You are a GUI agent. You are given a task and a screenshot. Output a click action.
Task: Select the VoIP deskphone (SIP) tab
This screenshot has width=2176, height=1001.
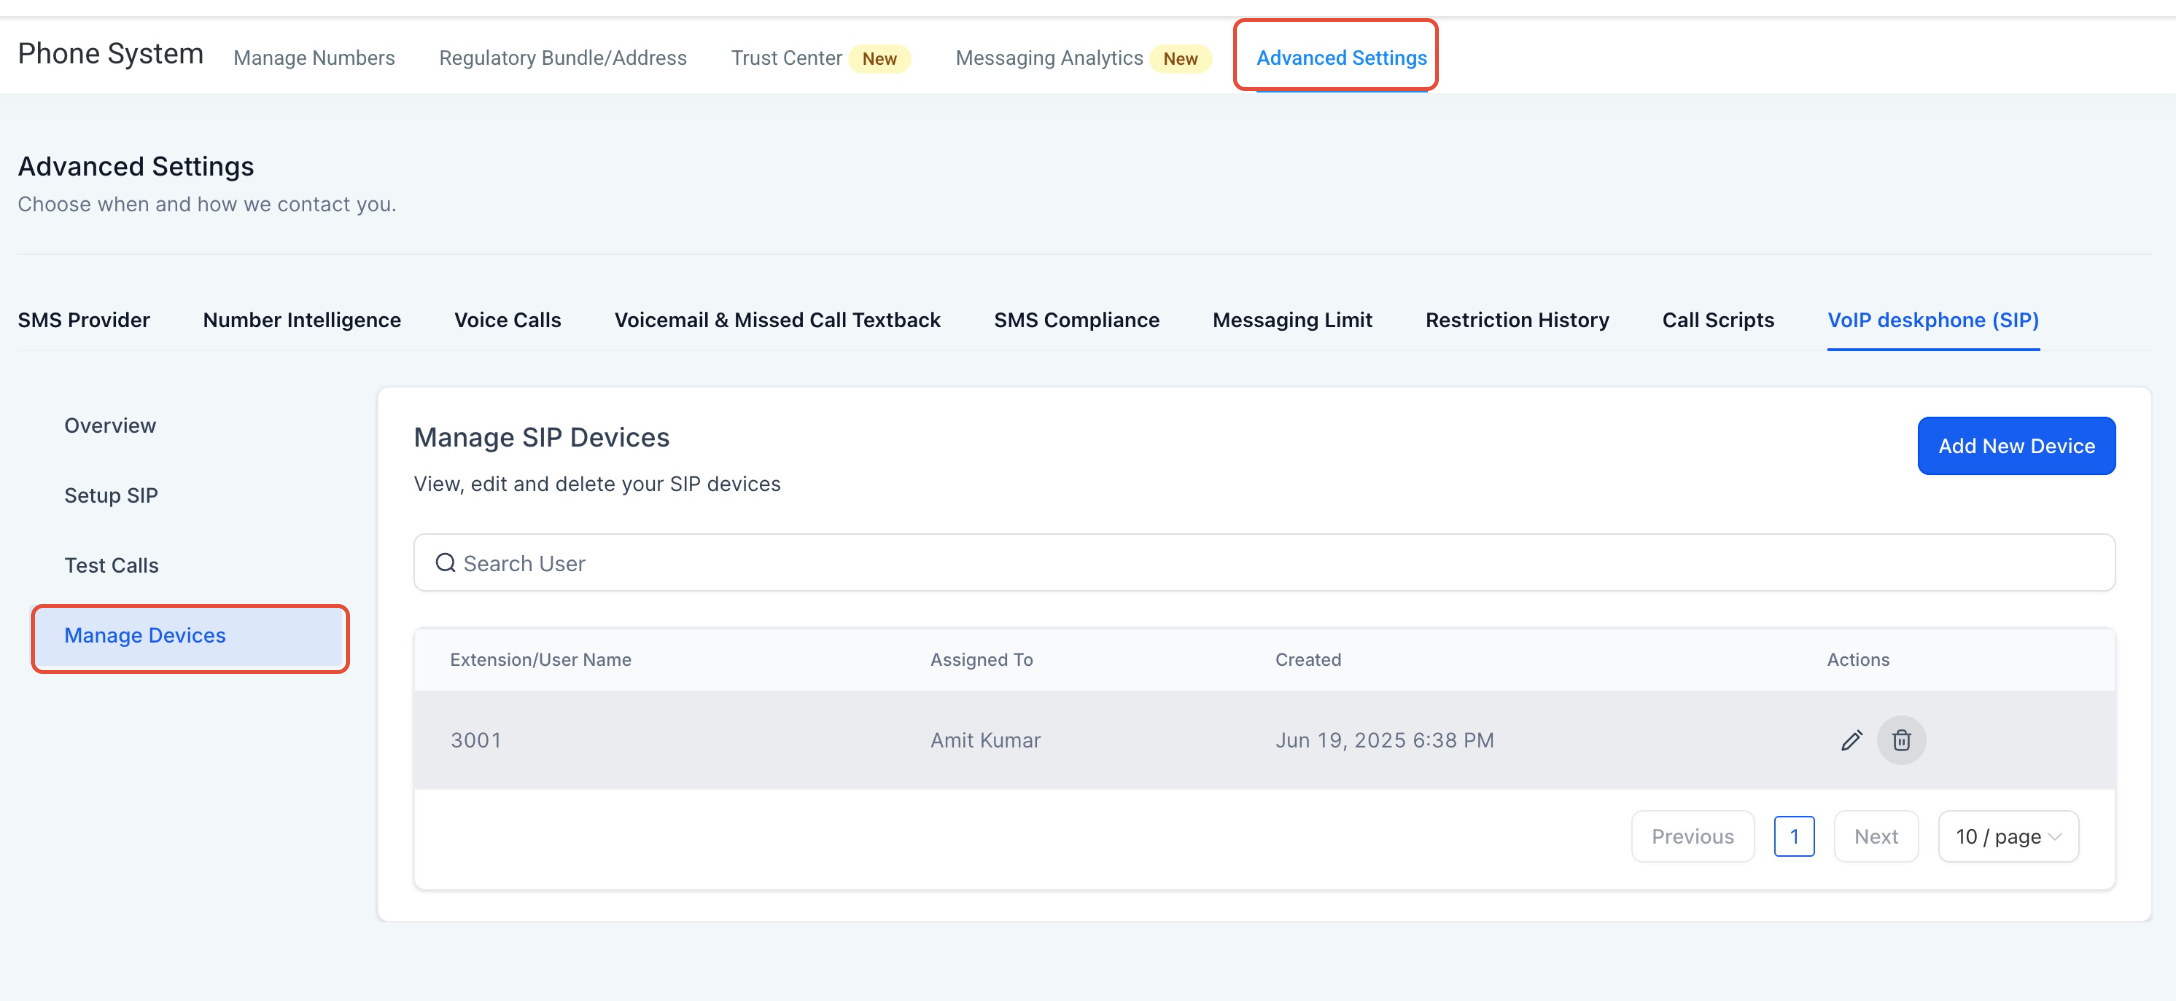click(x=1933, y=320)
